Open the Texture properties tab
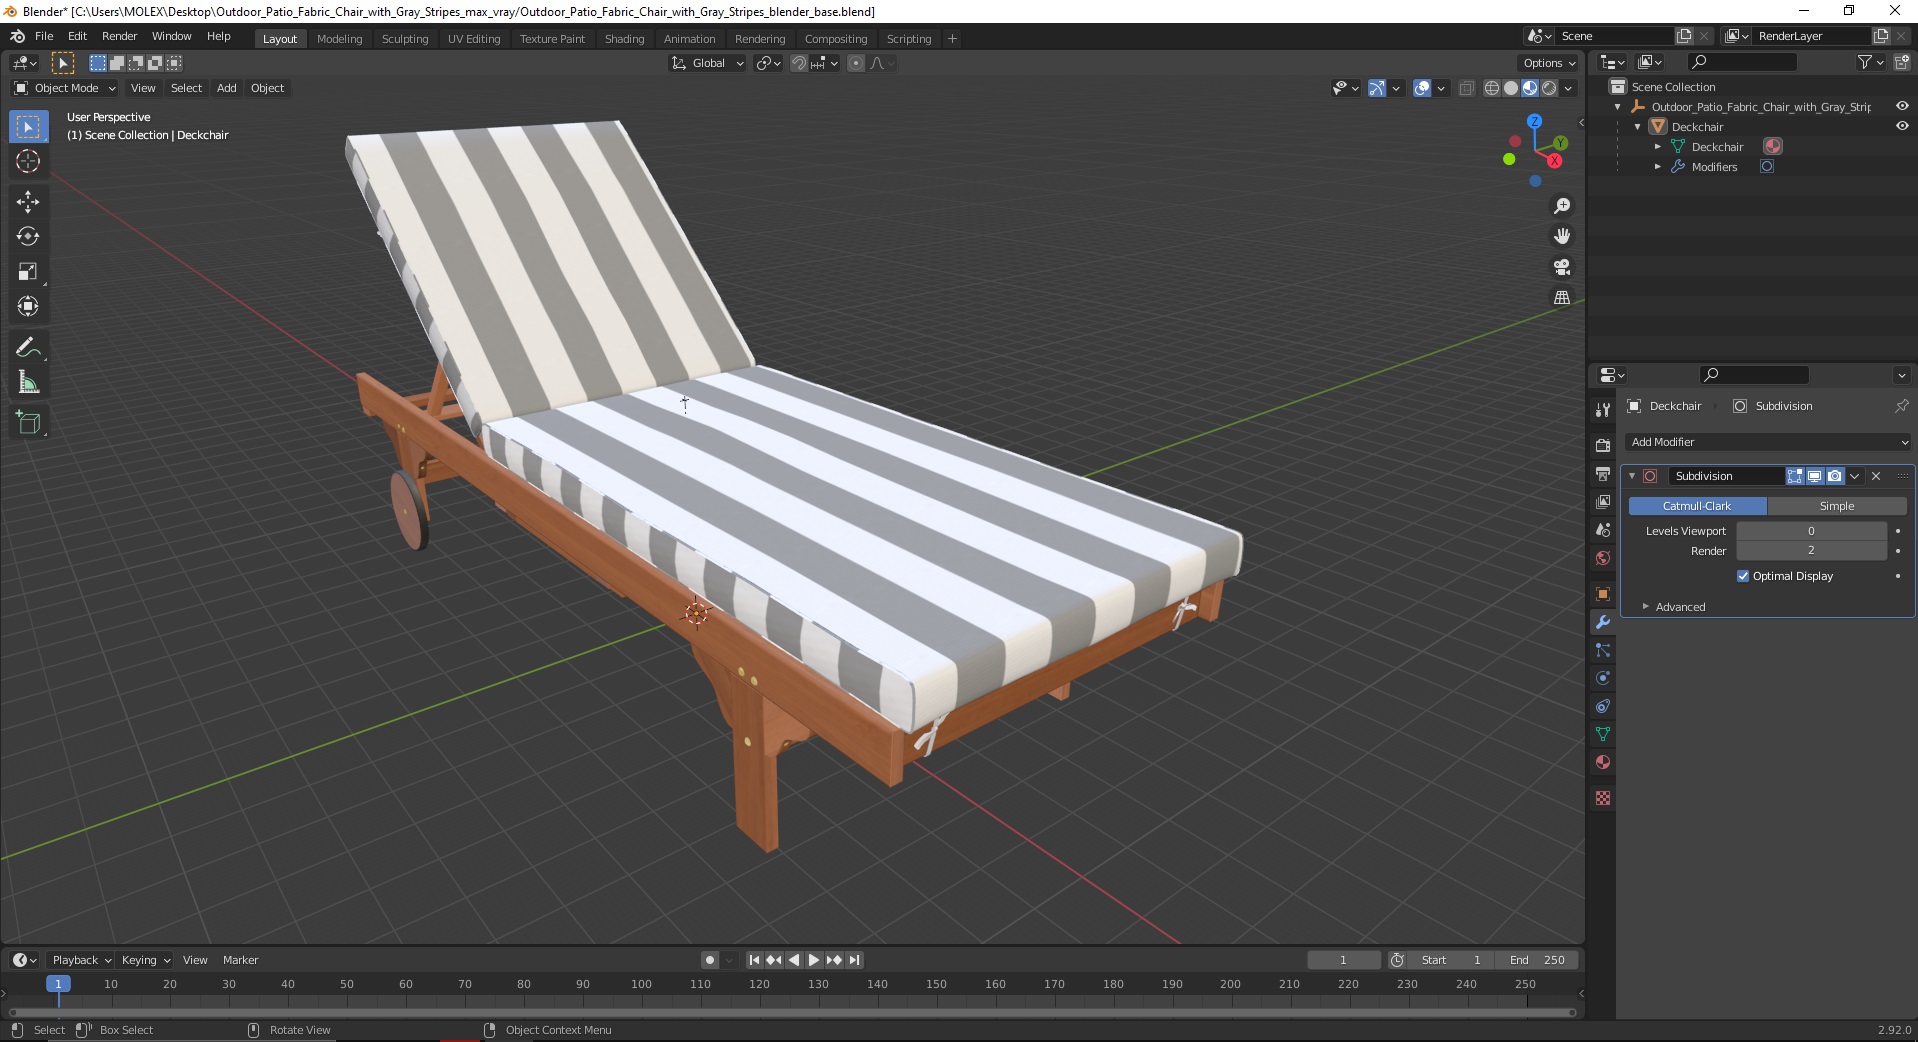 pyautogui.click(x=1603, y=798)
